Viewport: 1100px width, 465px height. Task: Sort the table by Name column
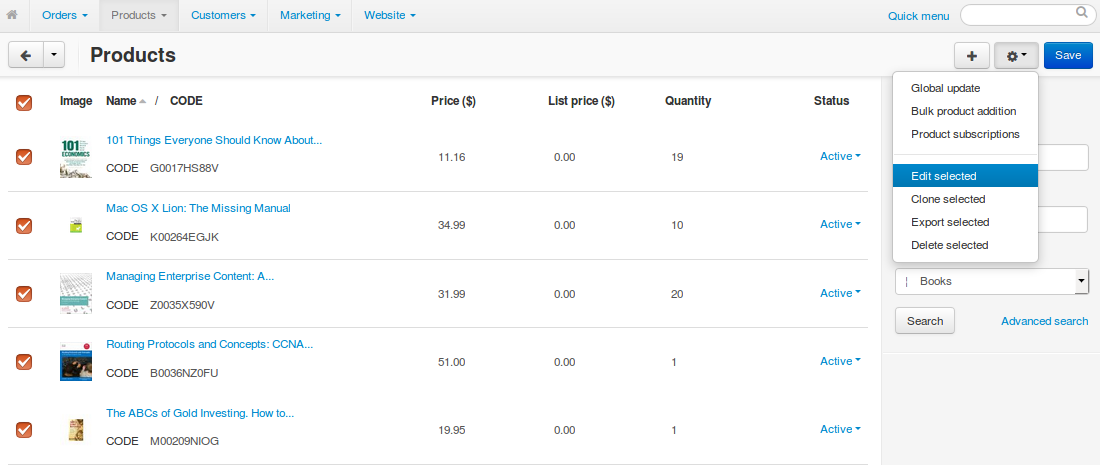tap(121, 101)
